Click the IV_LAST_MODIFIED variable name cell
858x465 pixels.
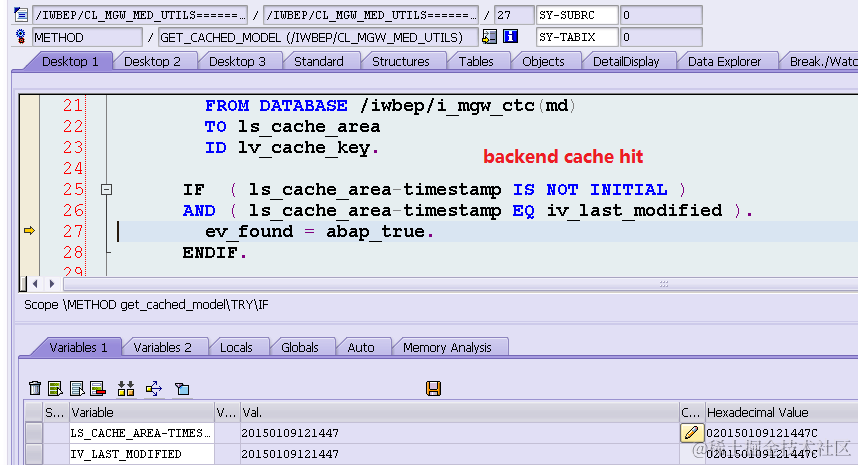tap(141, 454)
